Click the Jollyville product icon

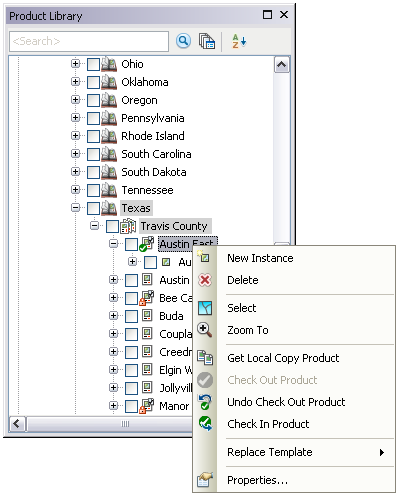click(x=147, y=388)
